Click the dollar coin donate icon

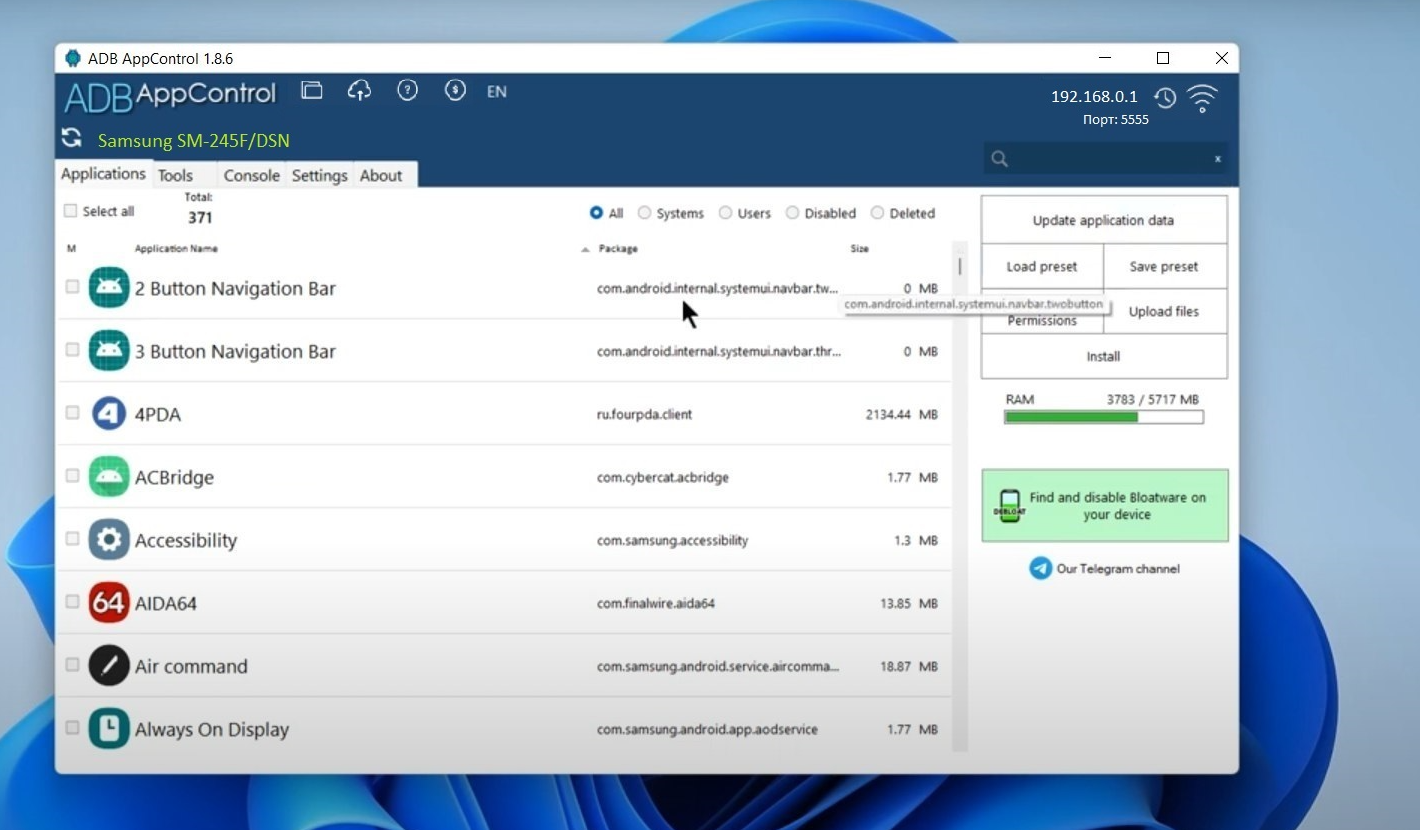pyautogui.click(x=455, y=91)
